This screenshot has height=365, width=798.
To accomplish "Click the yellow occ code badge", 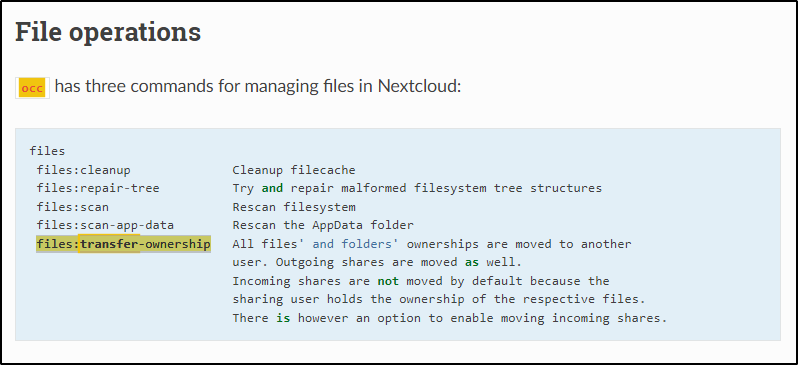I will pyautogui.click(x=33, y=88).
